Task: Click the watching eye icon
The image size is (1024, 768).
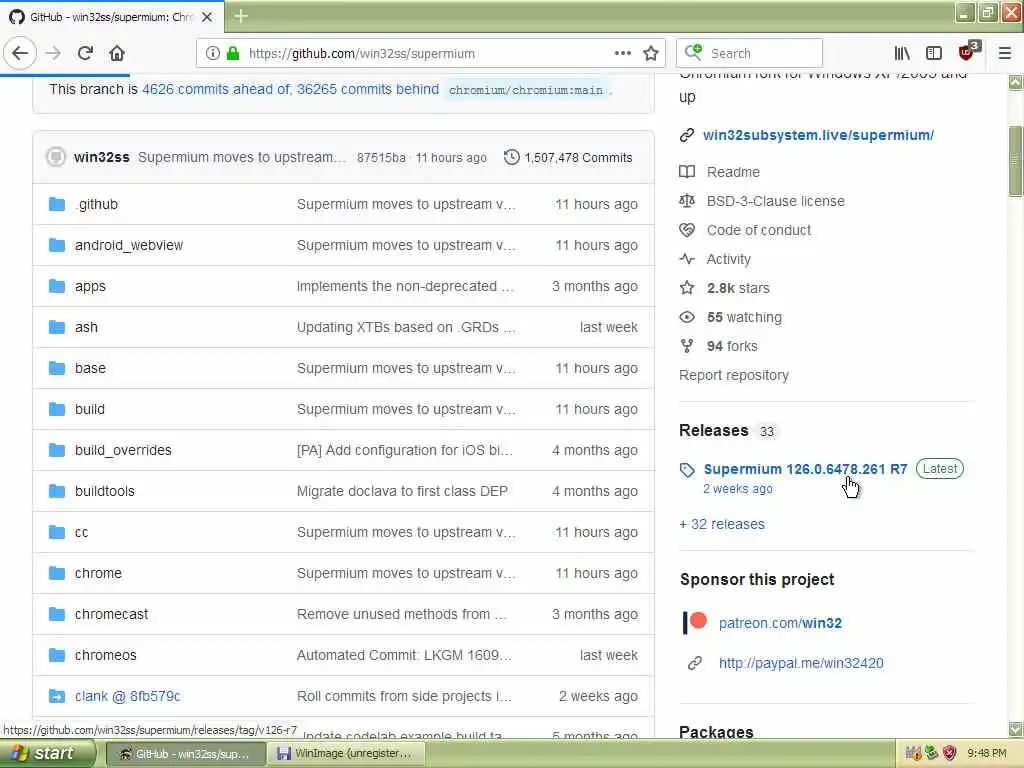Action: coord(687,317)
